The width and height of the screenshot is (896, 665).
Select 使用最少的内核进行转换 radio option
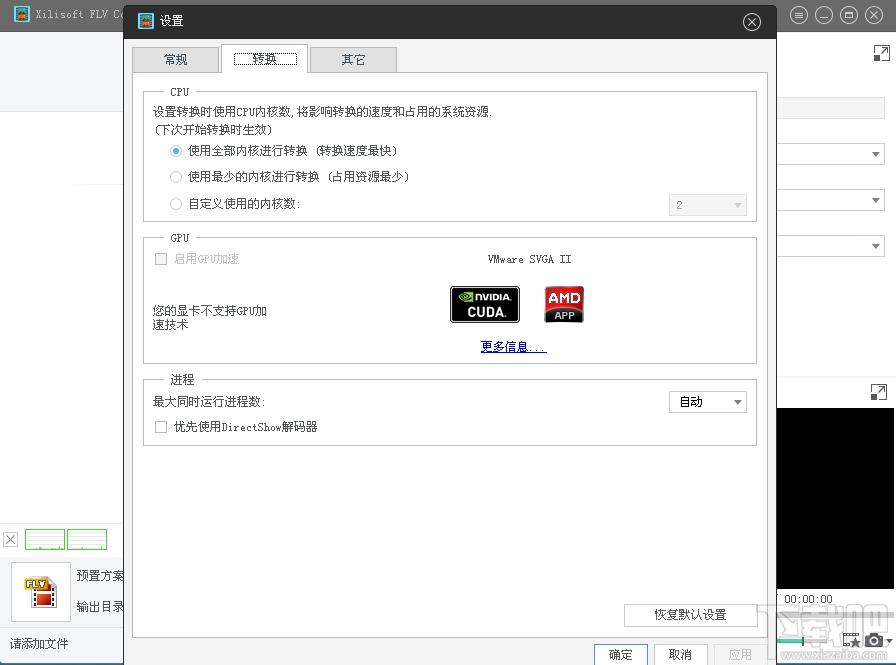point(176,177)
